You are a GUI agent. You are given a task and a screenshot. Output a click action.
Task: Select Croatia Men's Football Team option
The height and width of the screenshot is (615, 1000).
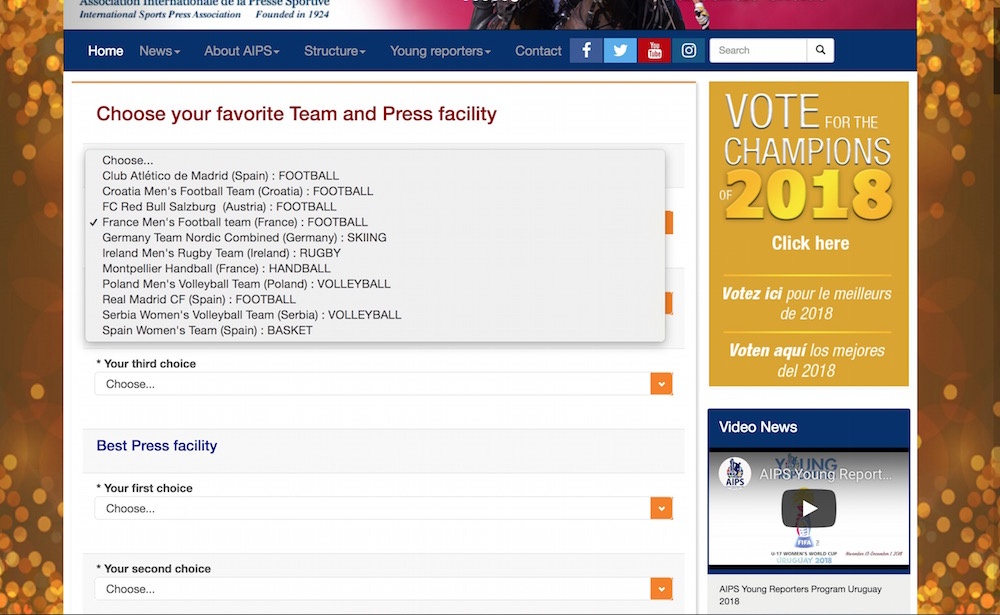[375, 191]
